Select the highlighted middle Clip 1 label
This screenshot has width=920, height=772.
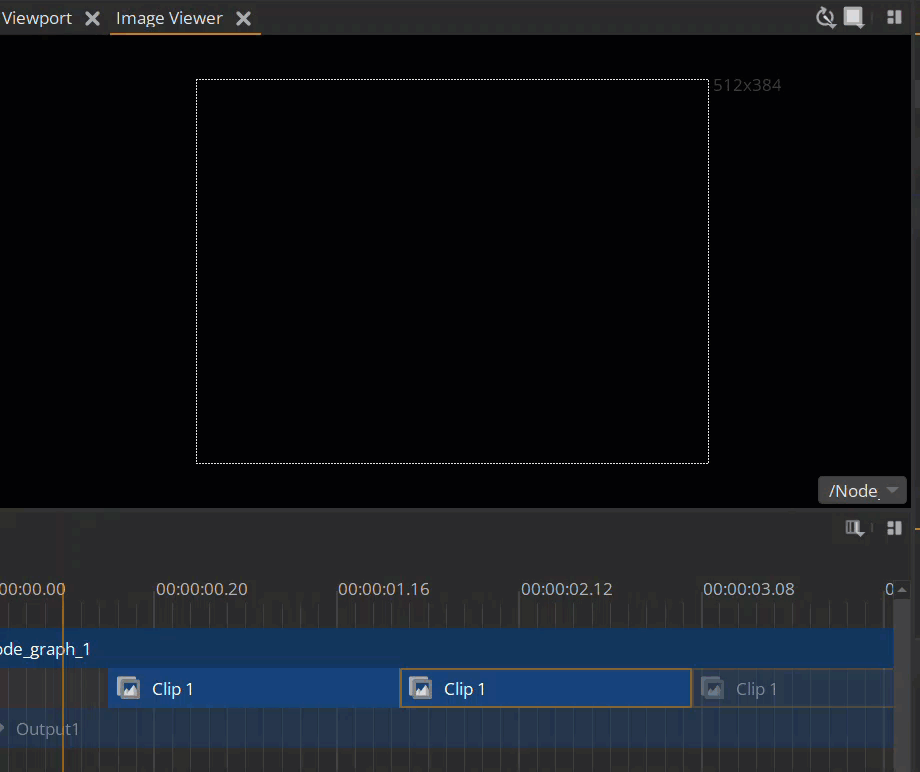point(465,689)
